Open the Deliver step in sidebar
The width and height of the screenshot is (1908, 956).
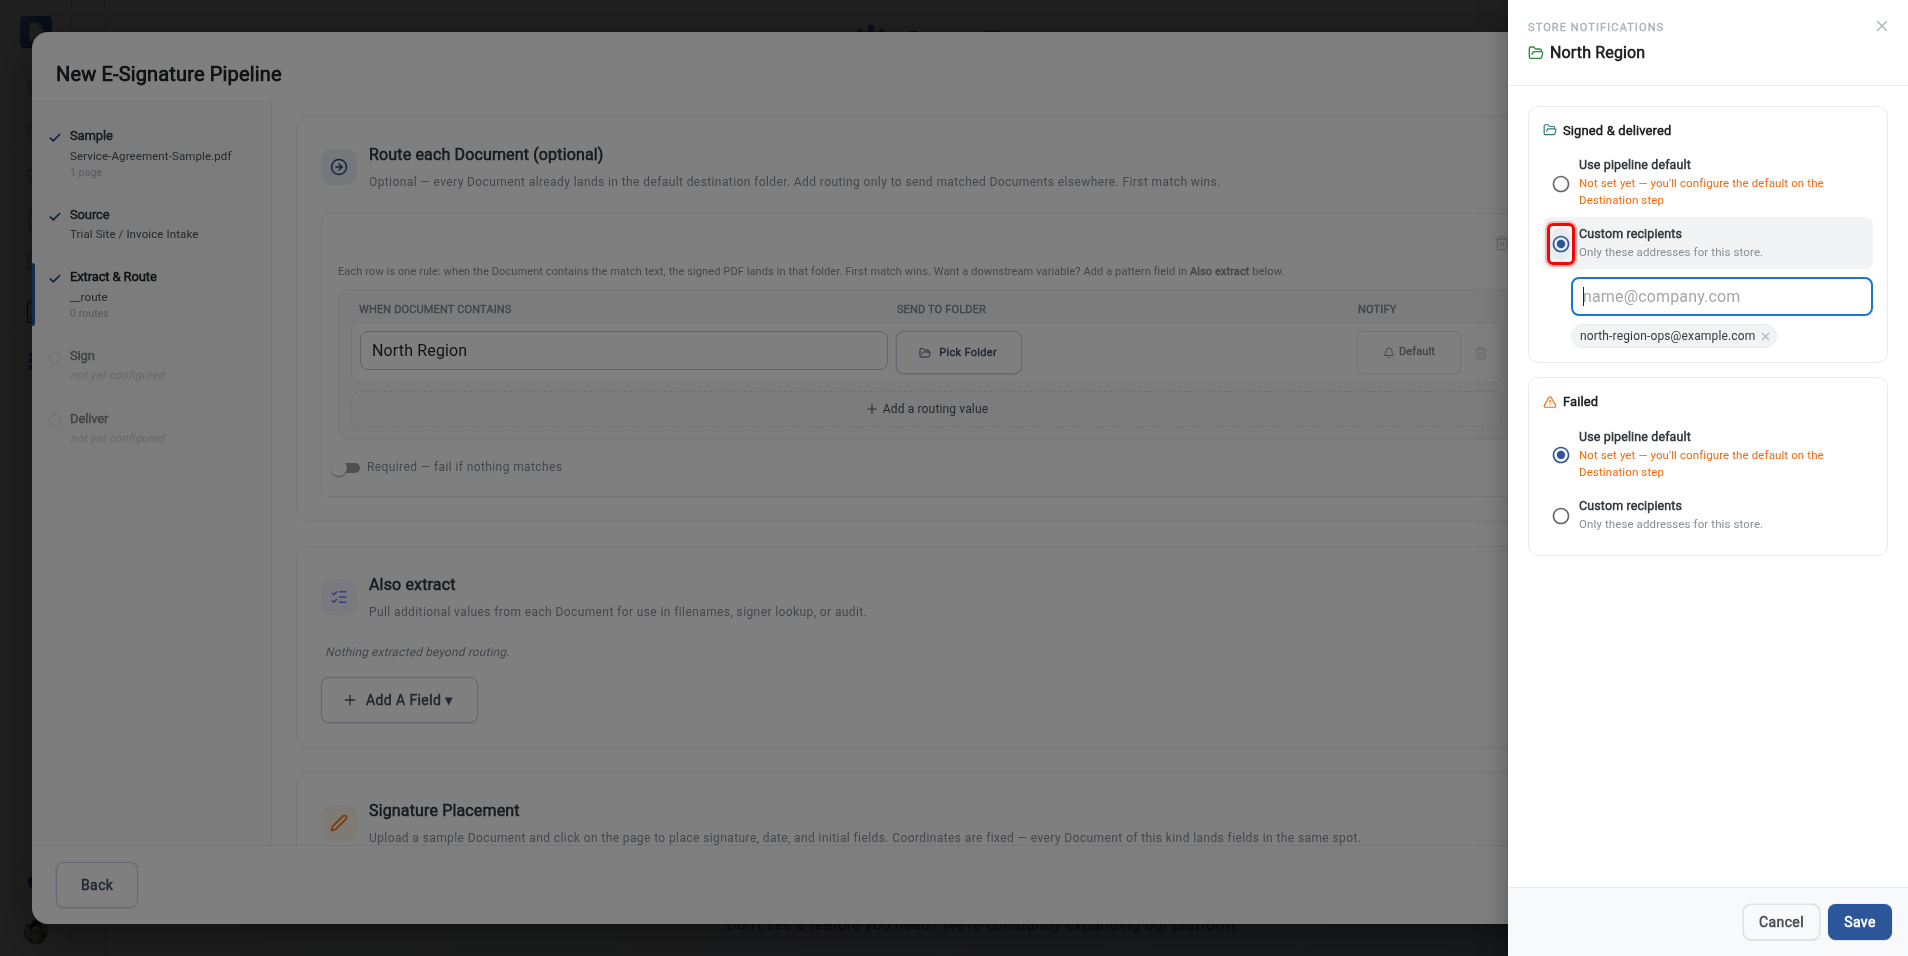tap(150, 428)
